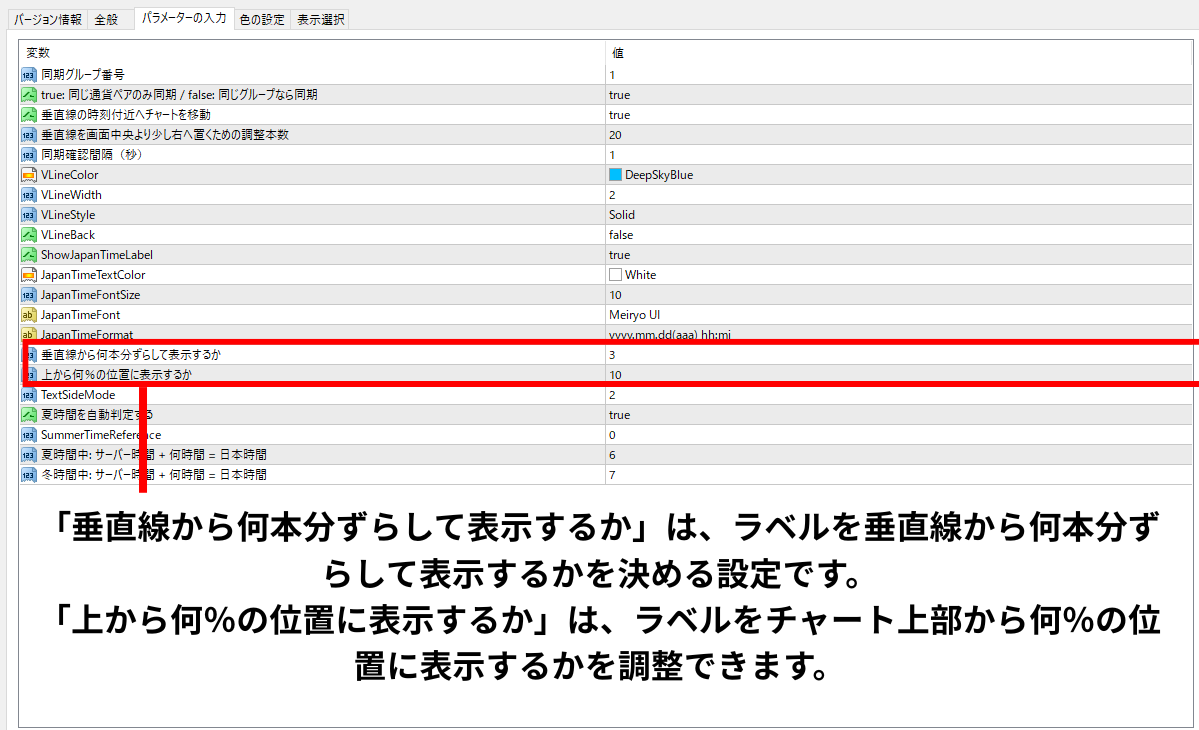Click the icon beside 同期グループ番号 row

pos(28,75)
